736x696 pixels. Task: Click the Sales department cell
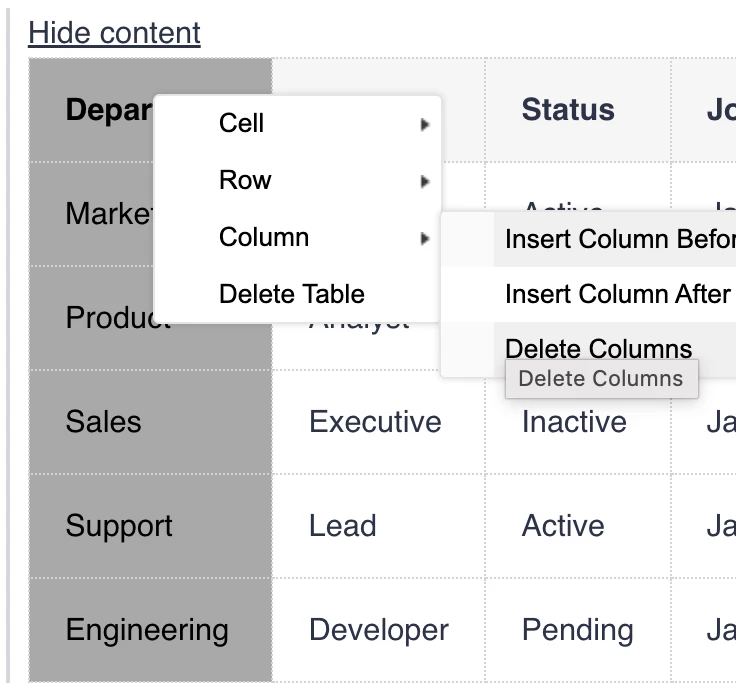point(103,421)
